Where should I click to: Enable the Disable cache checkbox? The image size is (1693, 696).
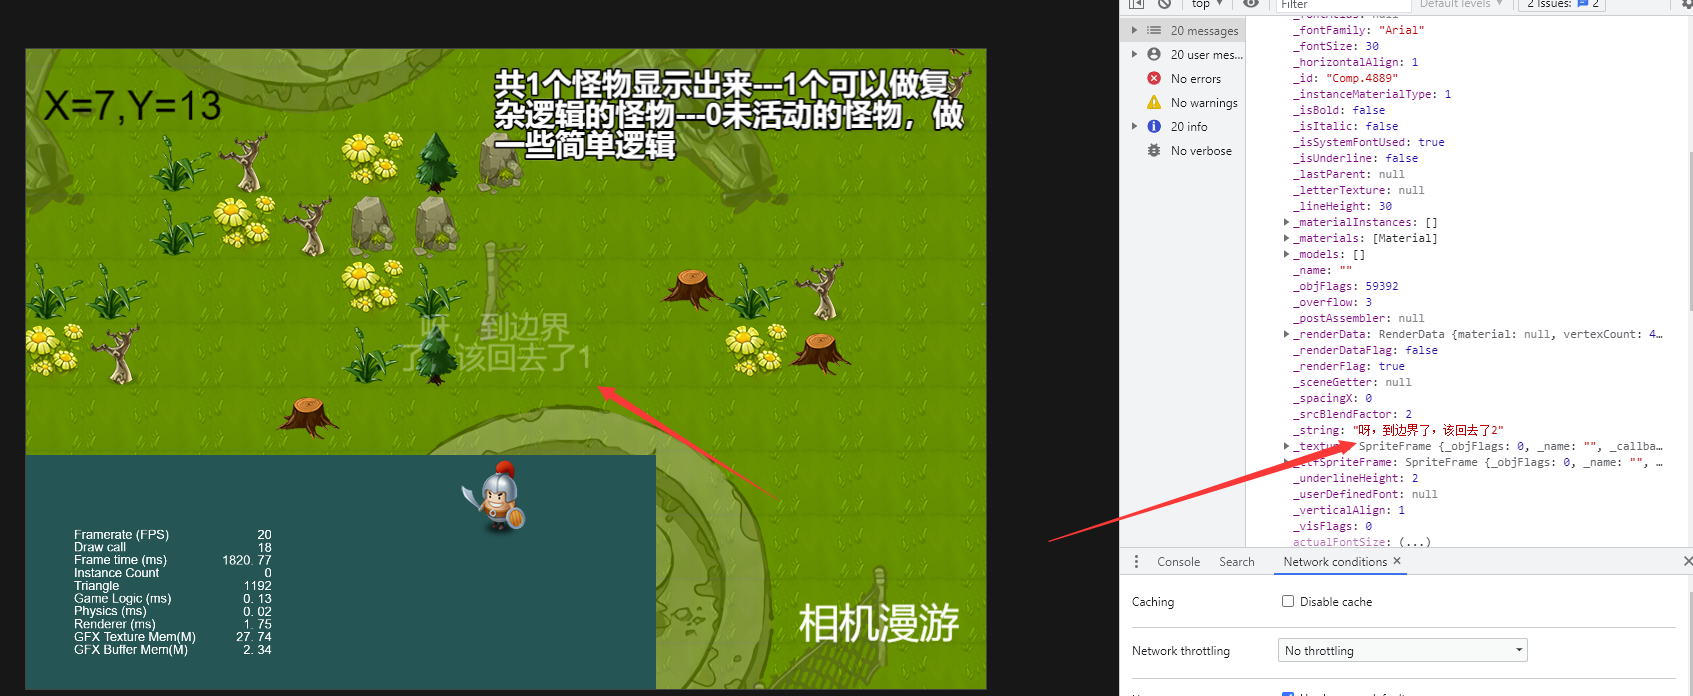(x=1288, y=602)
